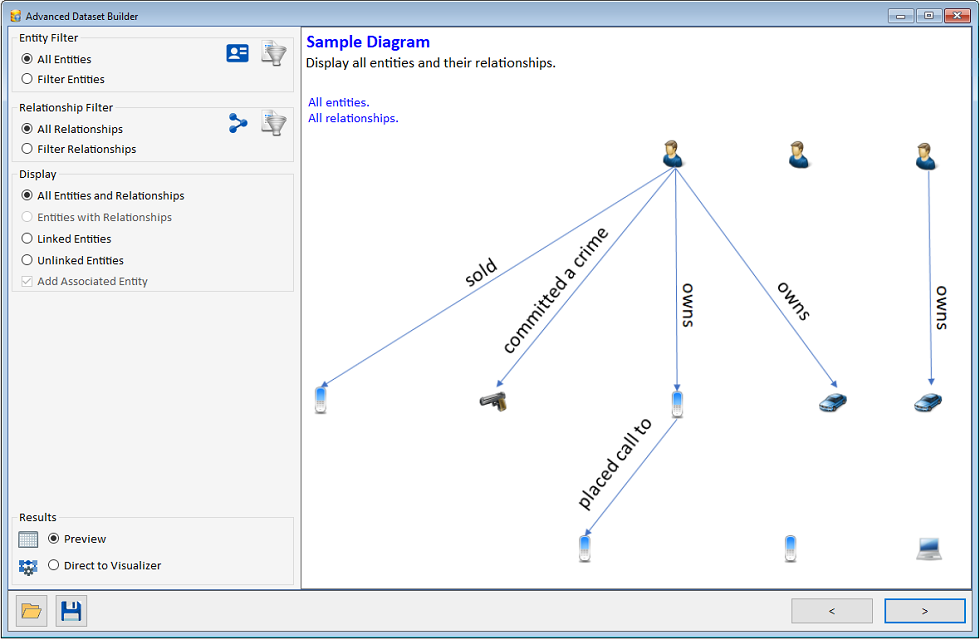Go to next step with > button
This screenshot has height=640, width=980.
925,611
